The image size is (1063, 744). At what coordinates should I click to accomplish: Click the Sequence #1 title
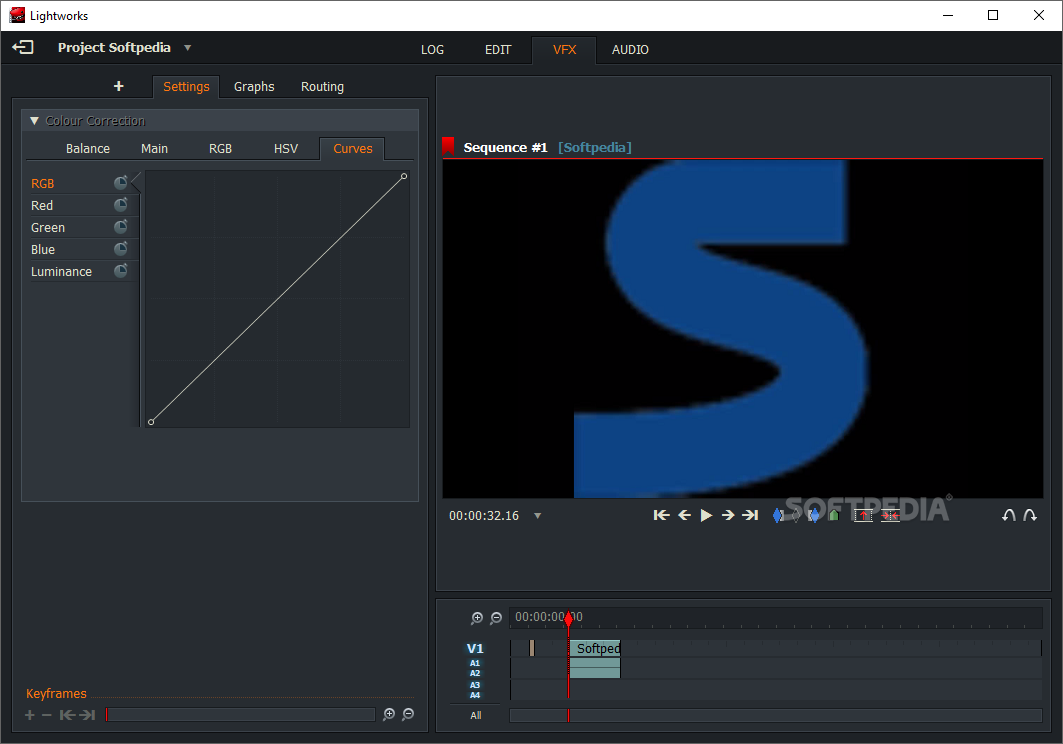point(505,147)
